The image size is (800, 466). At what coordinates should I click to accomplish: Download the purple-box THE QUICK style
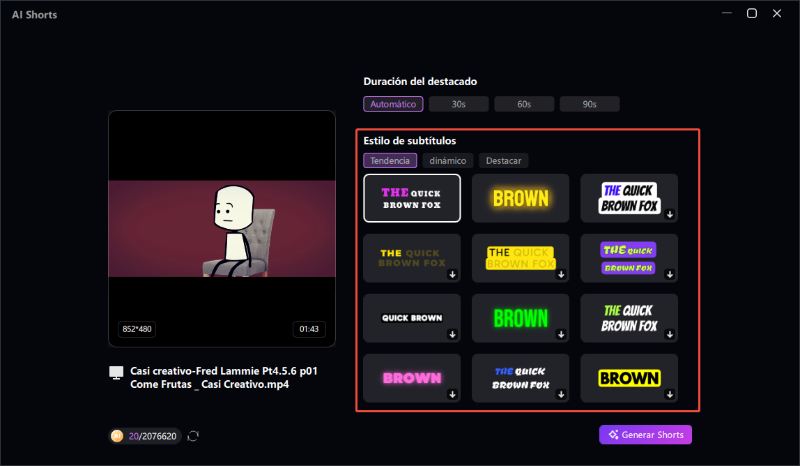pyautogui.click(x=669, y=274)
